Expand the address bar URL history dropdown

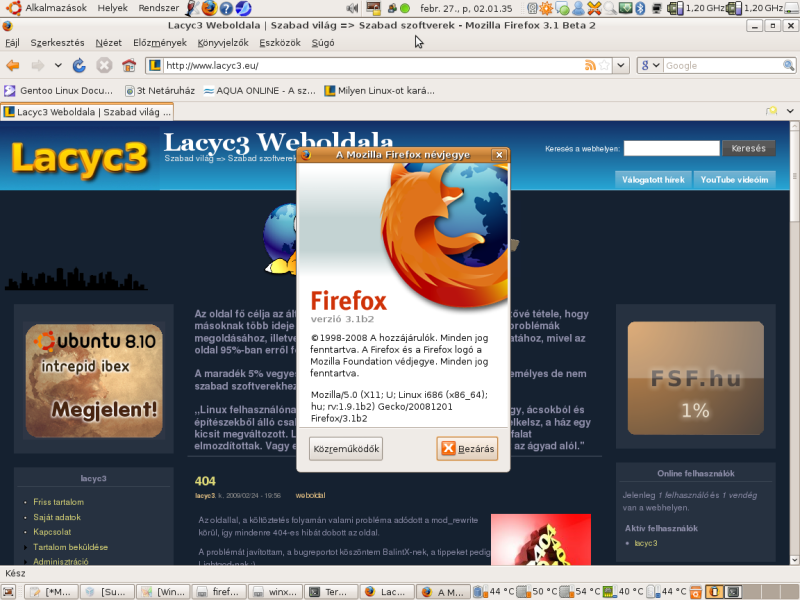point(620,65)
